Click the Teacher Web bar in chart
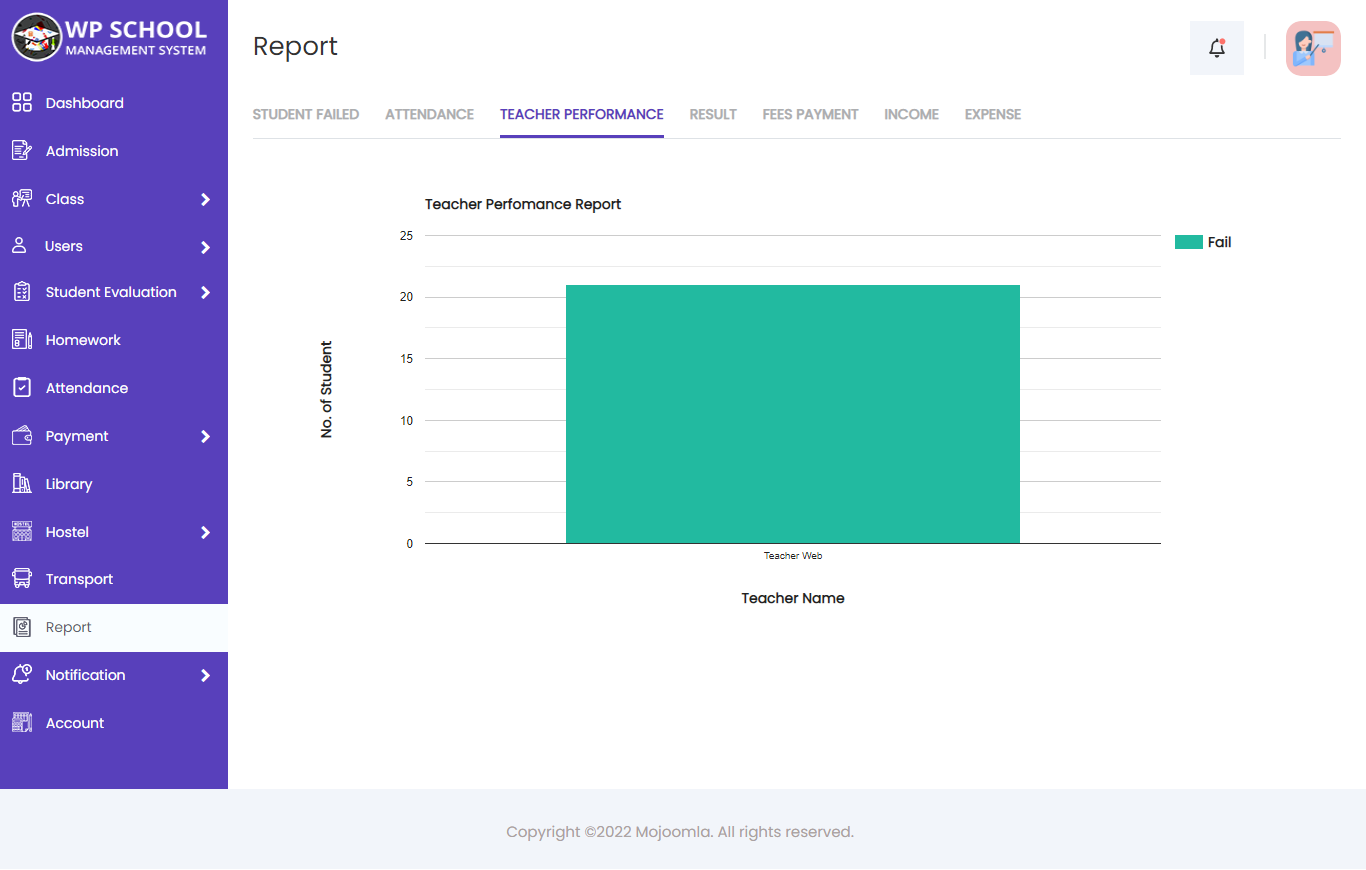Image resolution: width=1366 pixels, height=870 pixels. tap(793, 414)
